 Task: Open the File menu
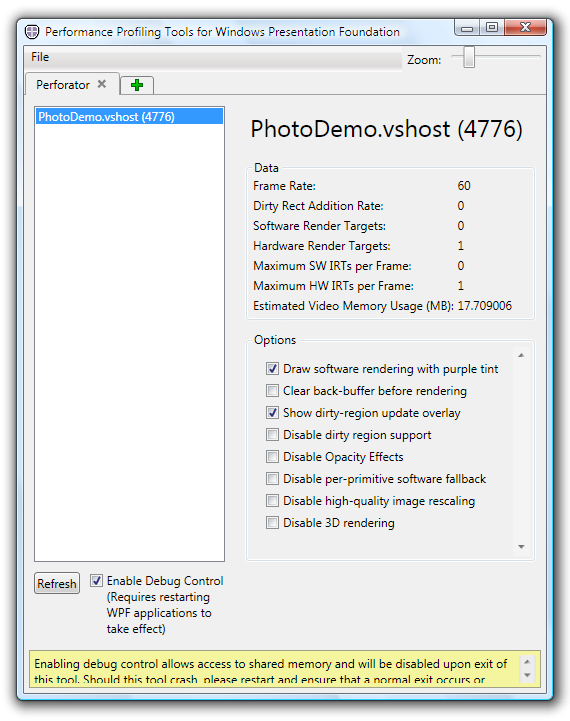pyautogui.click(x=40, y=57)
